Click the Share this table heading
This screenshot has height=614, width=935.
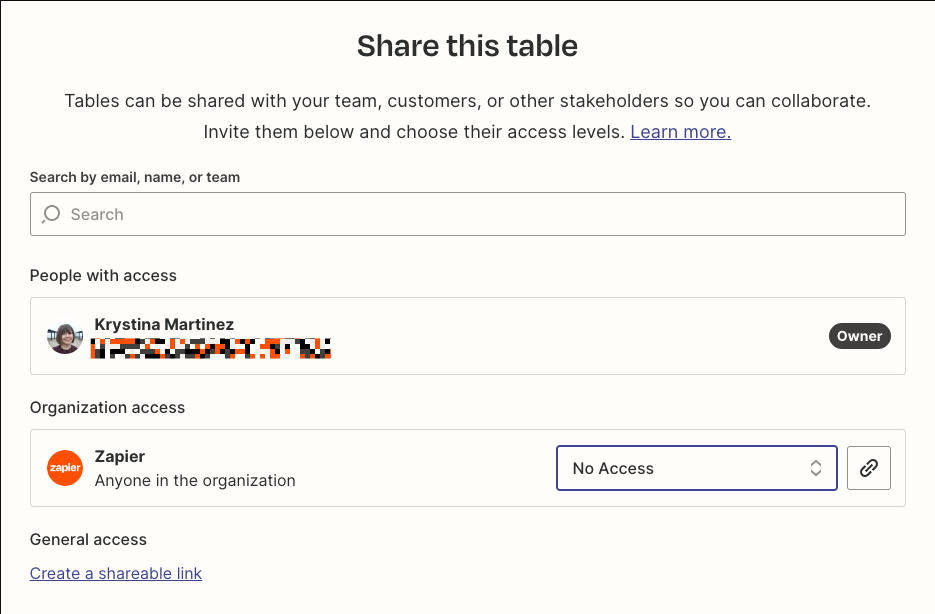point(467,46)
